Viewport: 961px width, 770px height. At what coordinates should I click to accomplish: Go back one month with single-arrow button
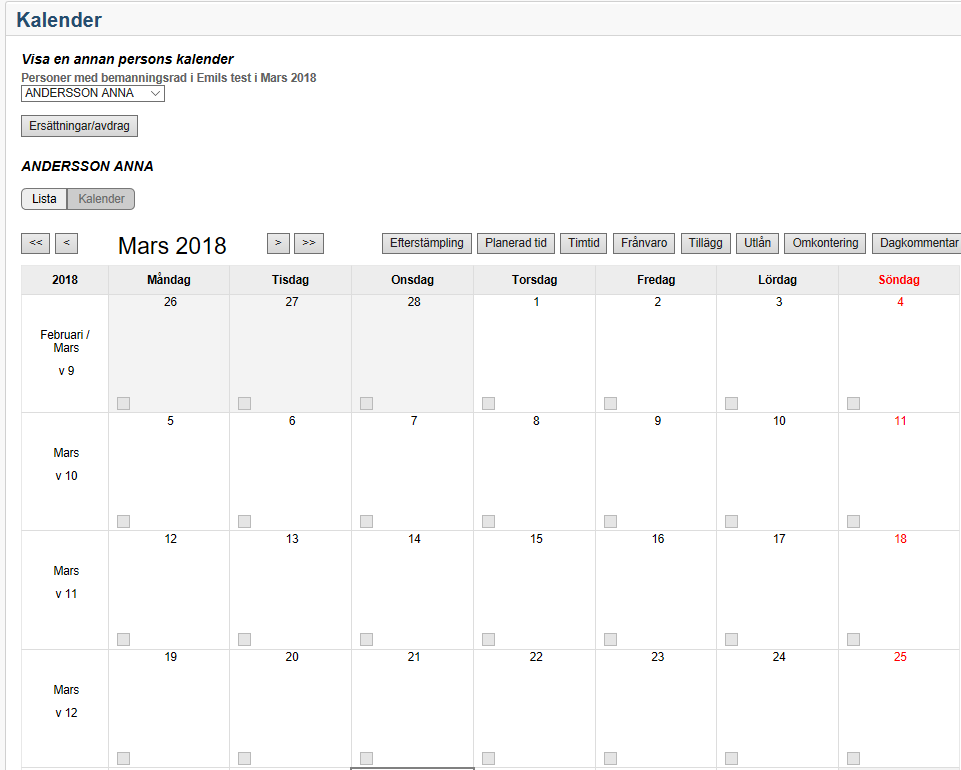66,242
